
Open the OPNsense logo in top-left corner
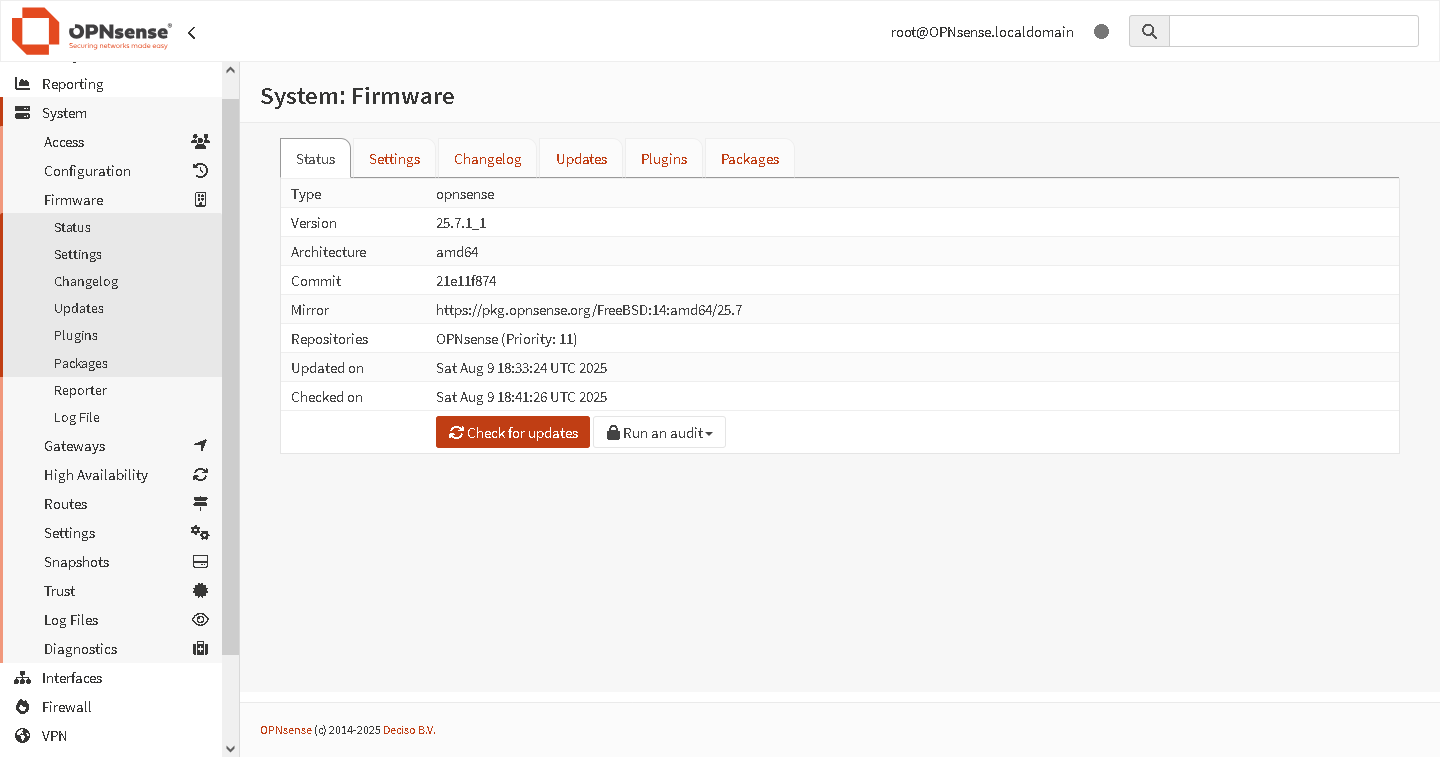[x=35, y=31]
